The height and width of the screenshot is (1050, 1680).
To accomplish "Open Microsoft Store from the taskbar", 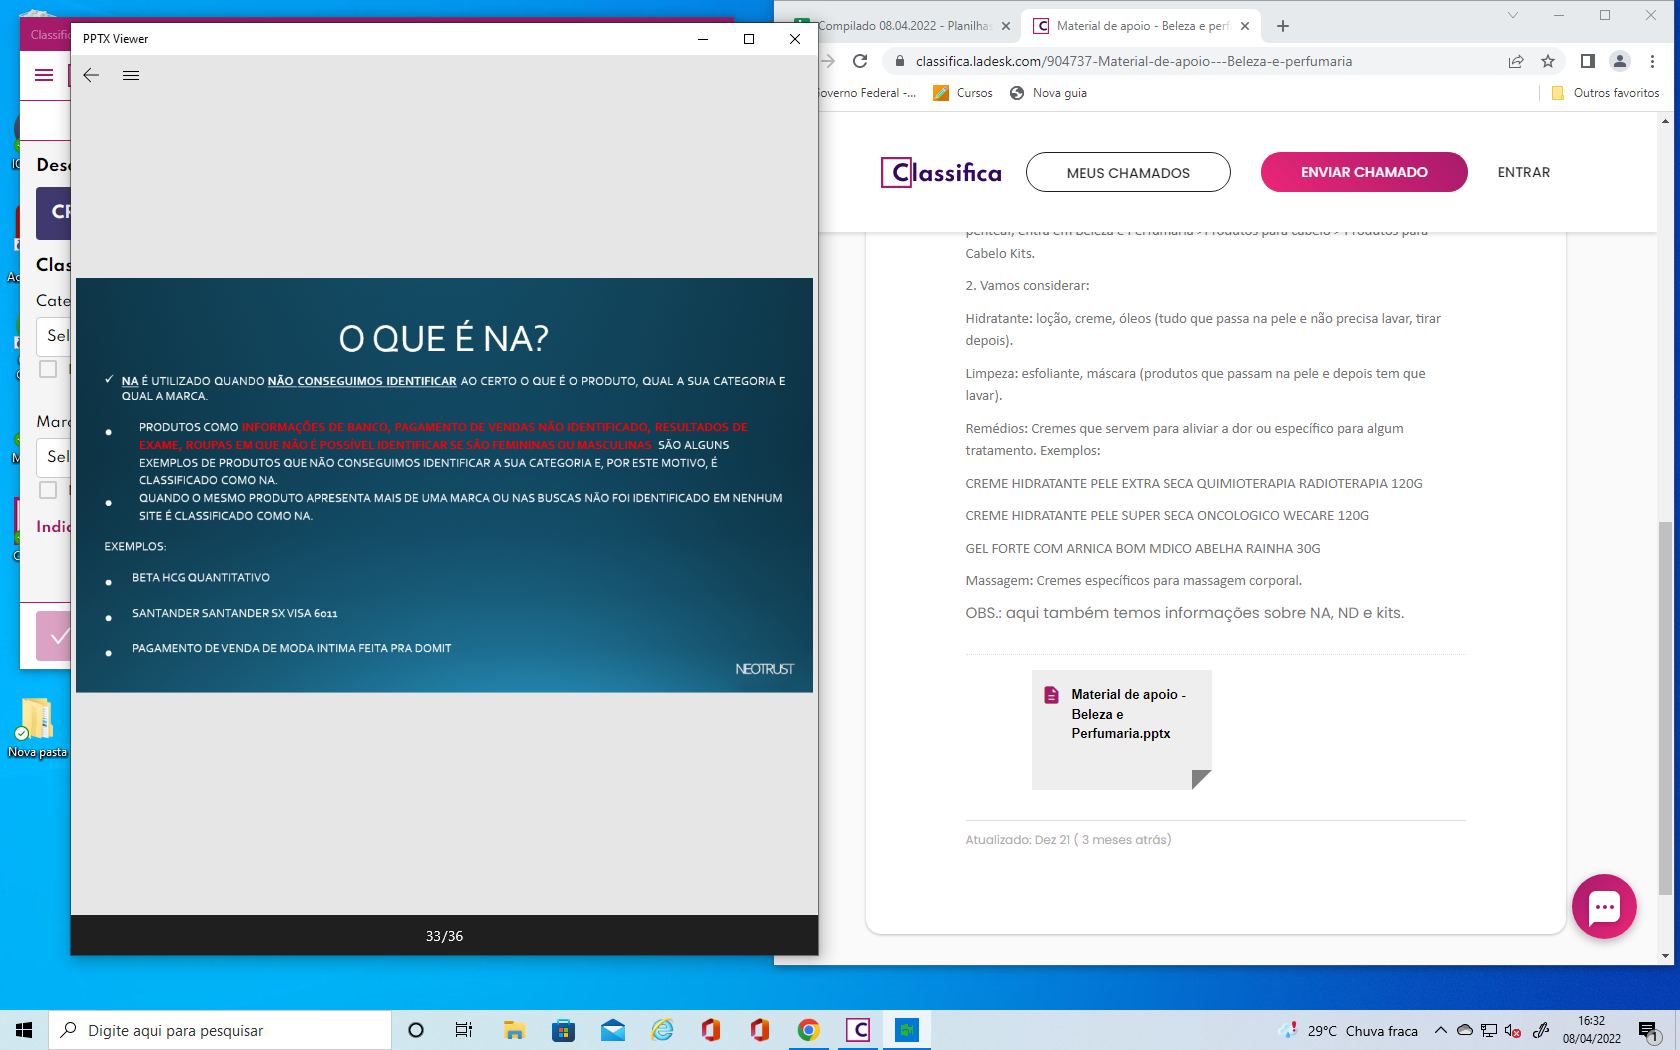I will coord(564,1030).
